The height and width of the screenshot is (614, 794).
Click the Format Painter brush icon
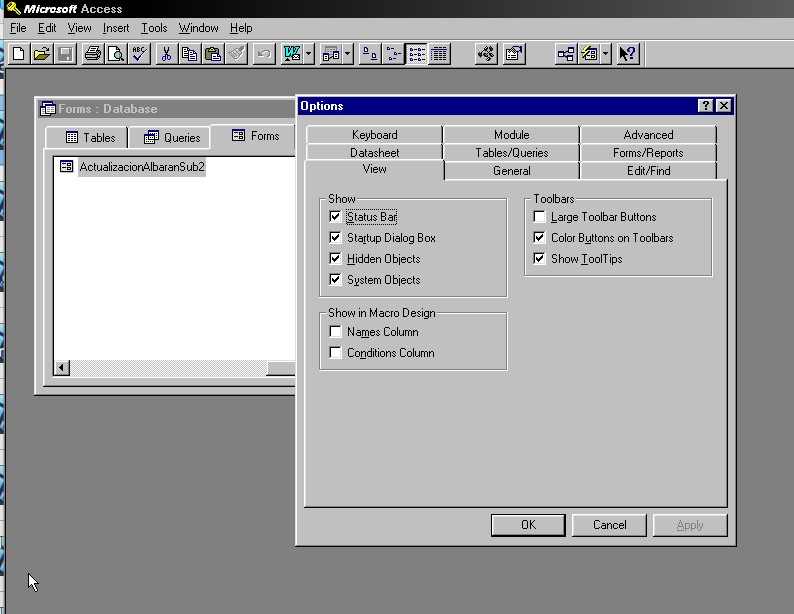pyautogui.click(x=236, y=54)
